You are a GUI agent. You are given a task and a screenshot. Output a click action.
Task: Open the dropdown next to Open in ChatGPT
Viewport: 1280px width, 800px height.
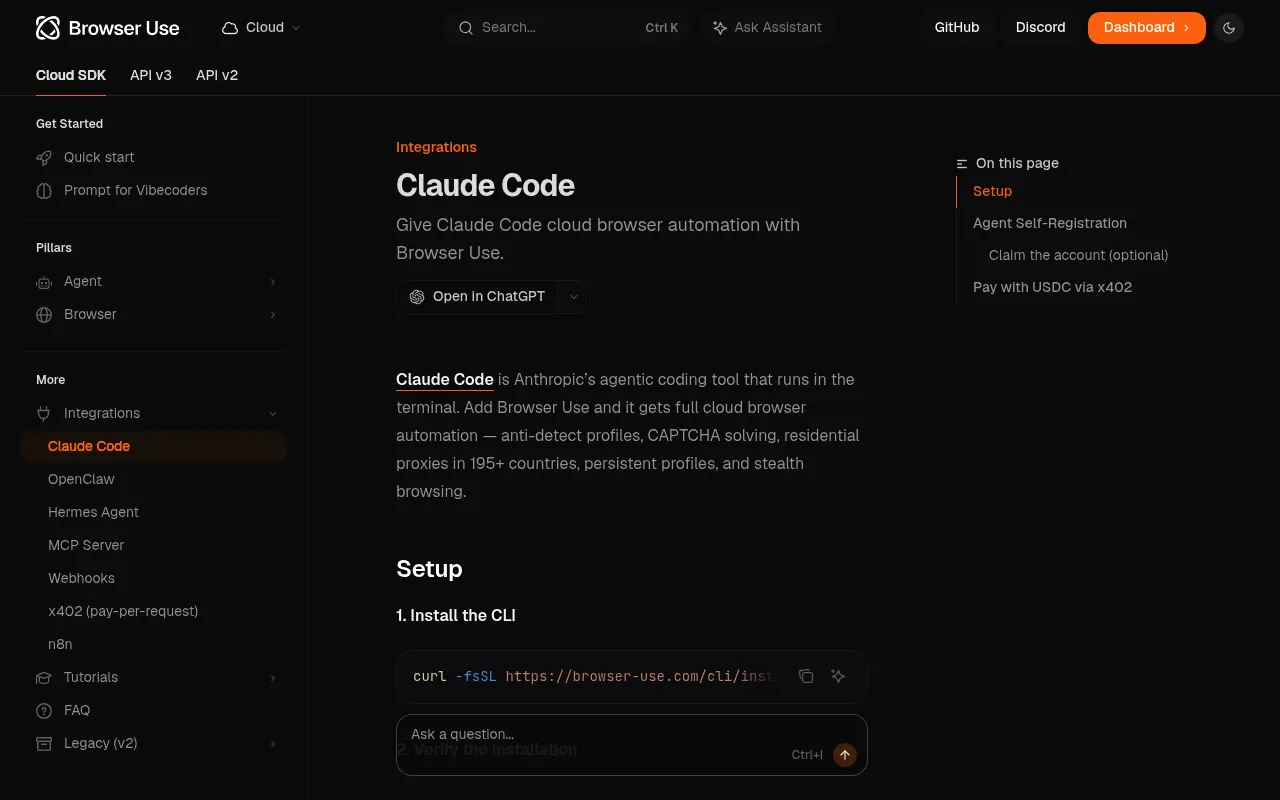(x=573, y=297)
